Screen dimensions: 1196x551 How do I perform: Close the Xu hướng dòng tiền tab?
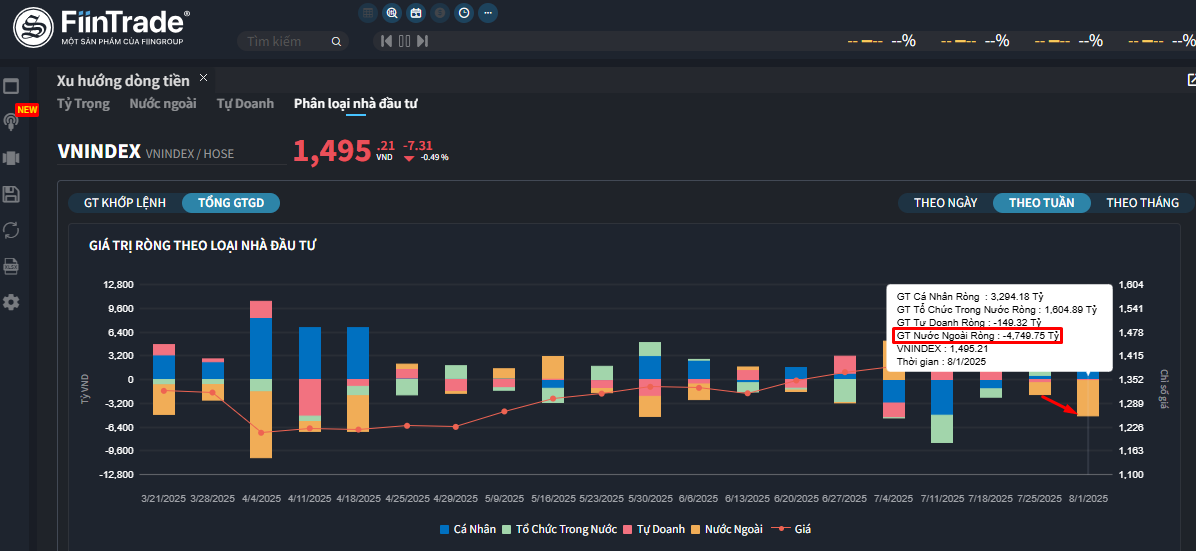(x=203, y=78)
